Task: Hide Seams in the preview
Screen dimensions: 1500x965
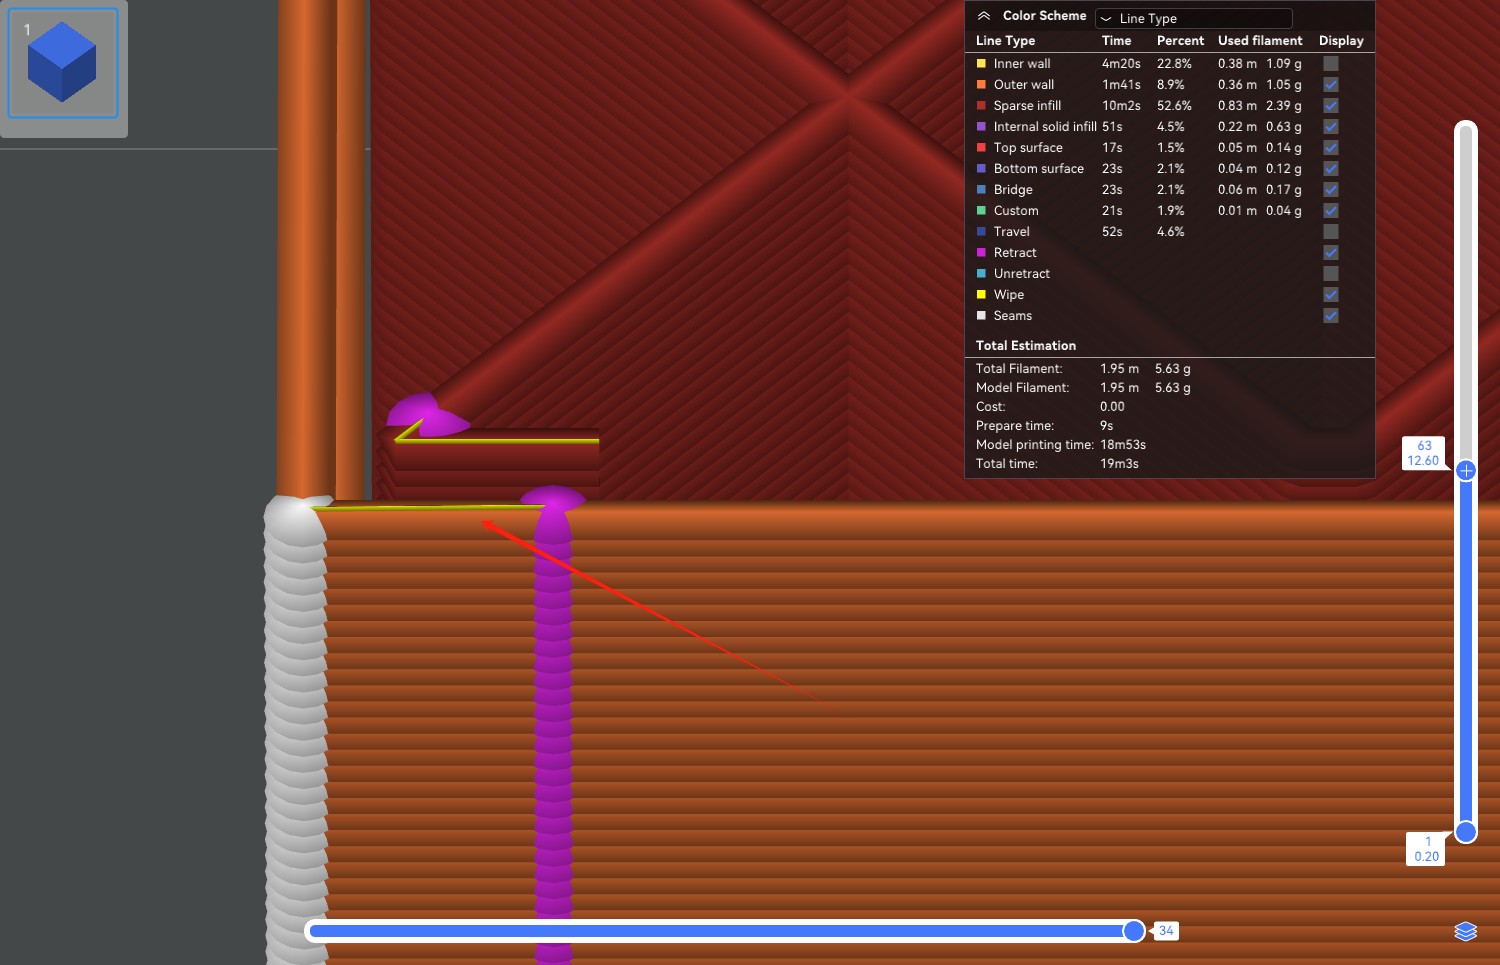Action: [x=1331, y=316]
